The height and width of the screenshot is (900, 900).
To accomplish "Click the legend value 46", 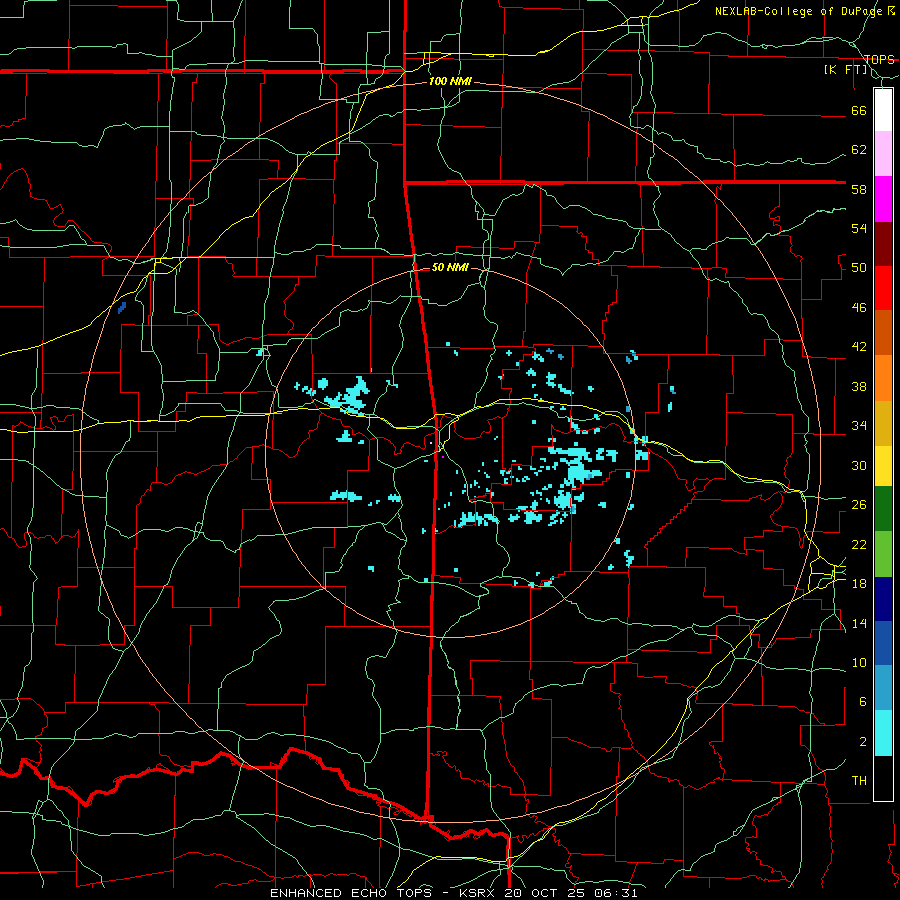I will [859, 308].
